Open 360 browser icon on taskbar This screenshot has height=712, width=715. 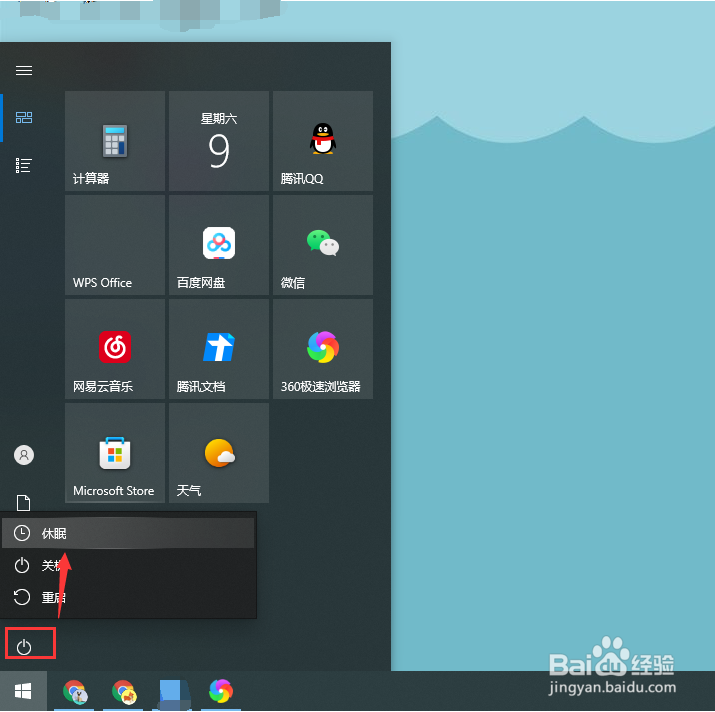[x=221, y=691]
